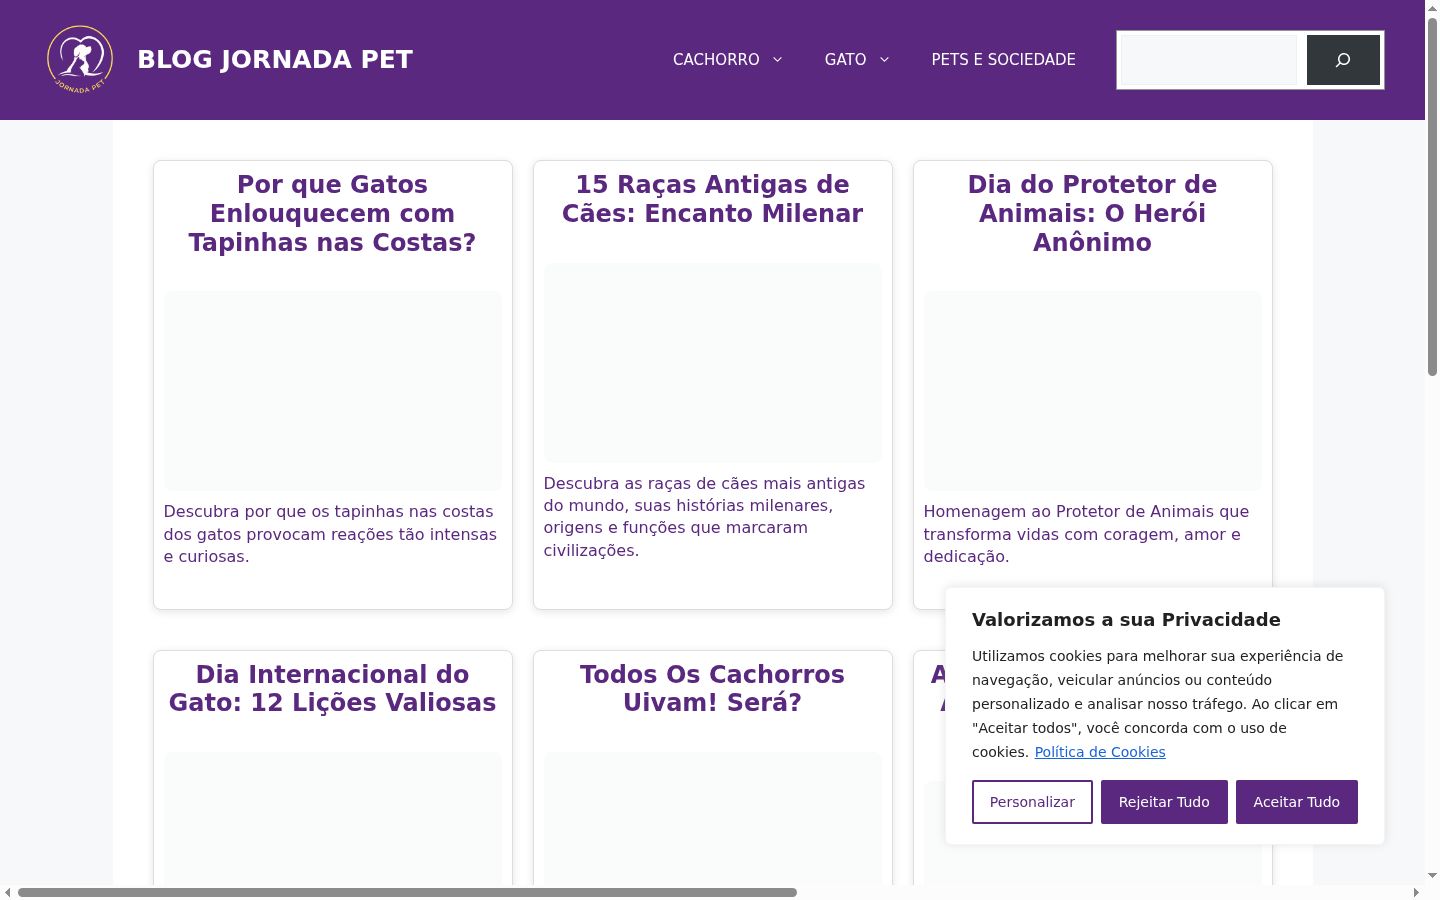The height and width of the screenshot is (900, 1440).
Task: Select the Protetor de Animais article thumbnail
Action: tap(1092, 390)
